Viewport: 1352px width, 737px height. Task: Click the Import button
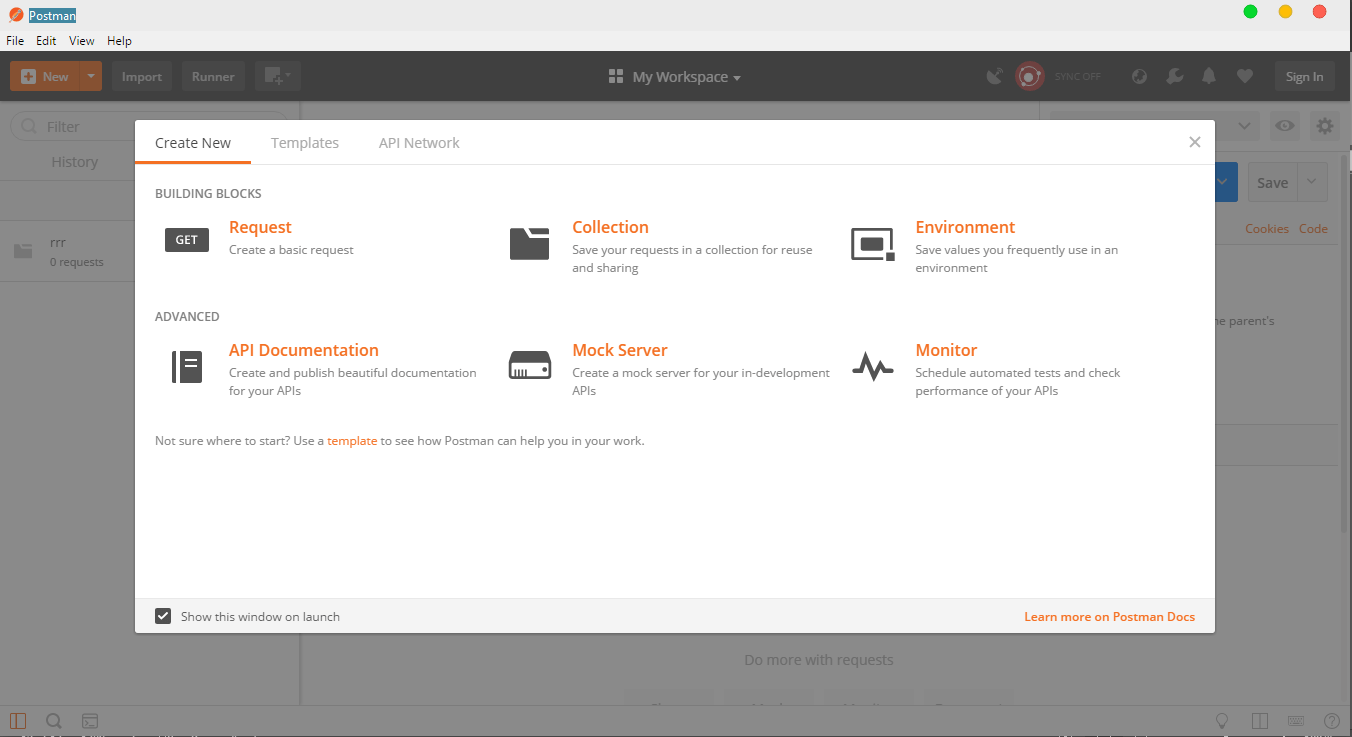click(x=142, y=76)
